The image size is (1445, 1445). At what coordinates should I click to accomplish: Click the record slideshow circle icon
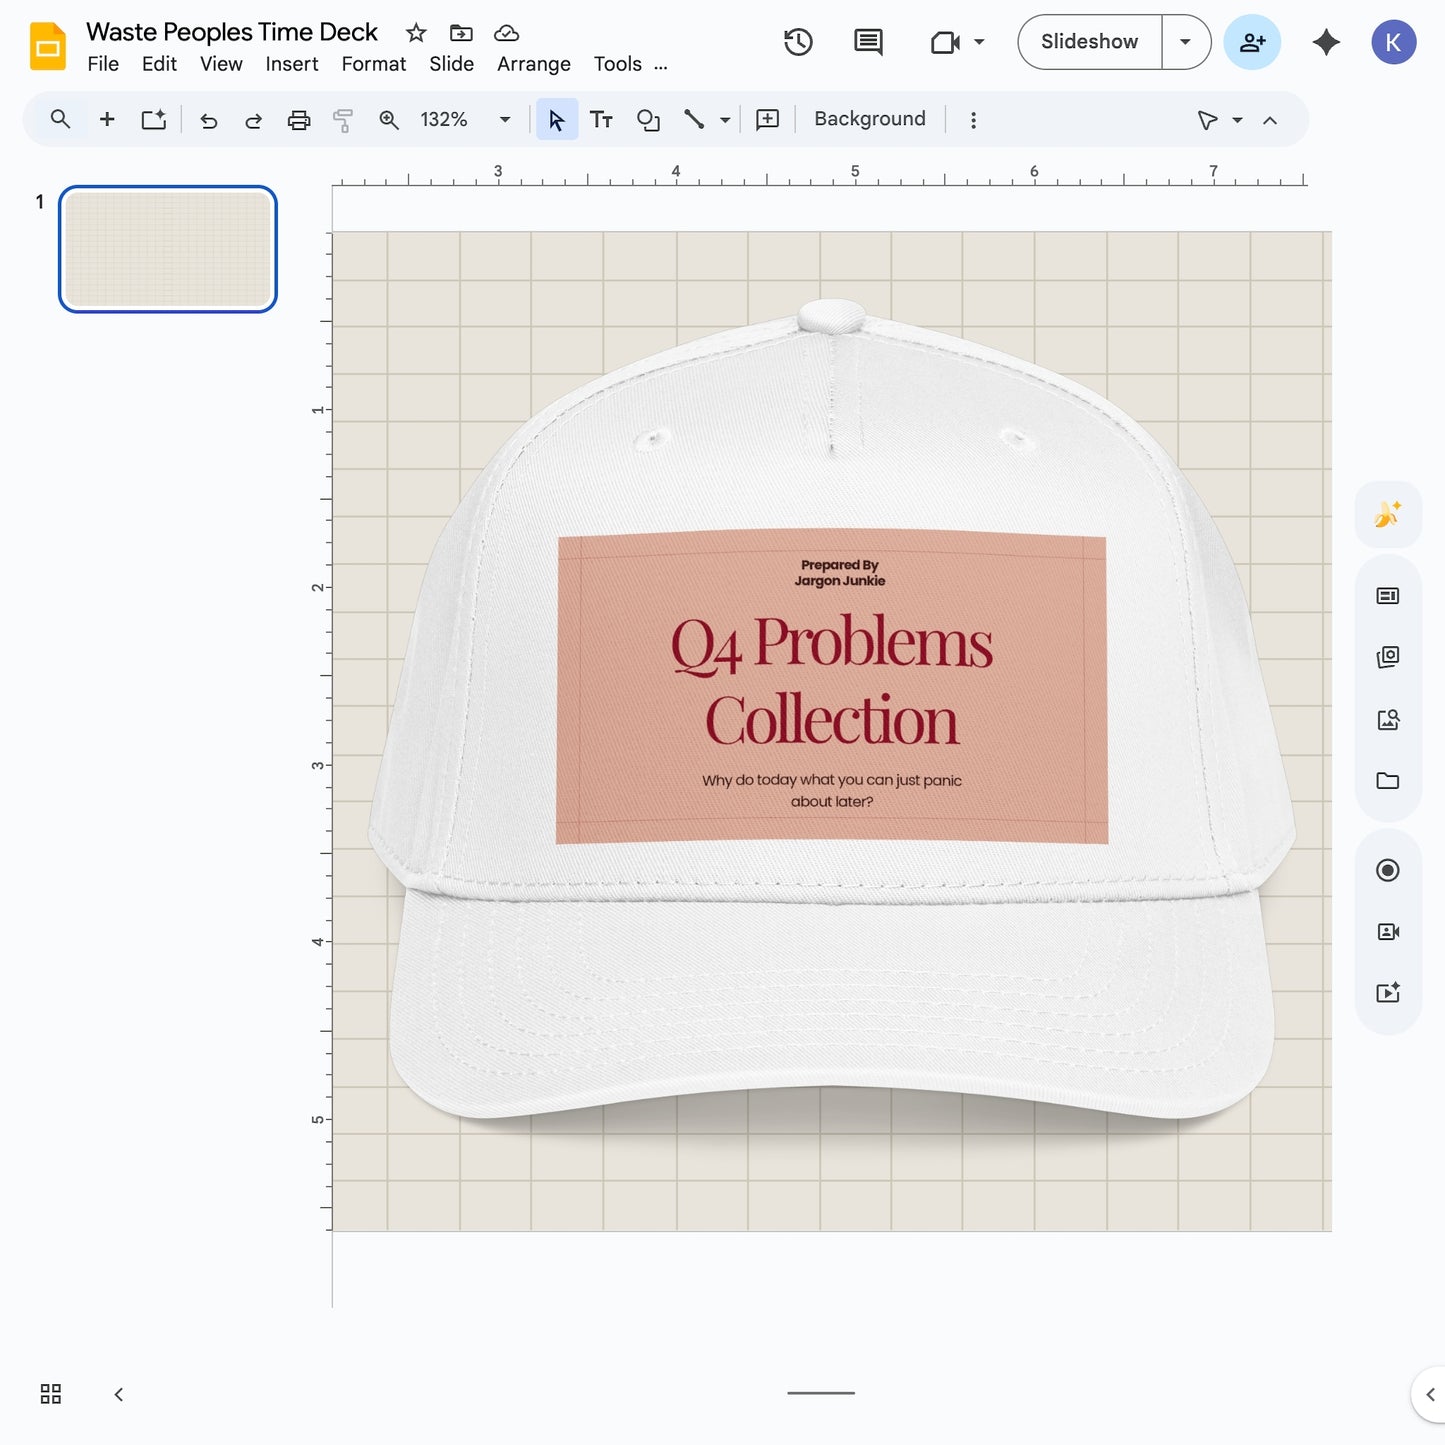click(x=1388, y=870)
